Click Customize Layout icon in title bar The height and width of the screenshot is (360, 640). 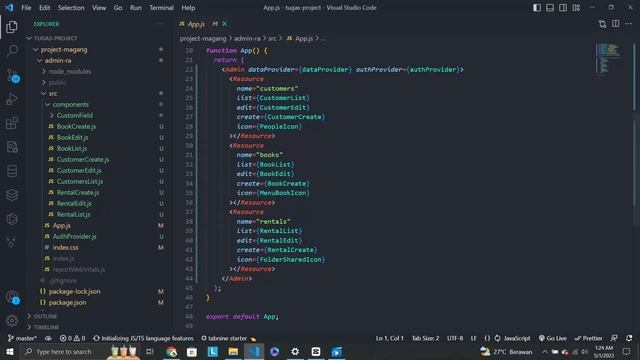point(576,8)
